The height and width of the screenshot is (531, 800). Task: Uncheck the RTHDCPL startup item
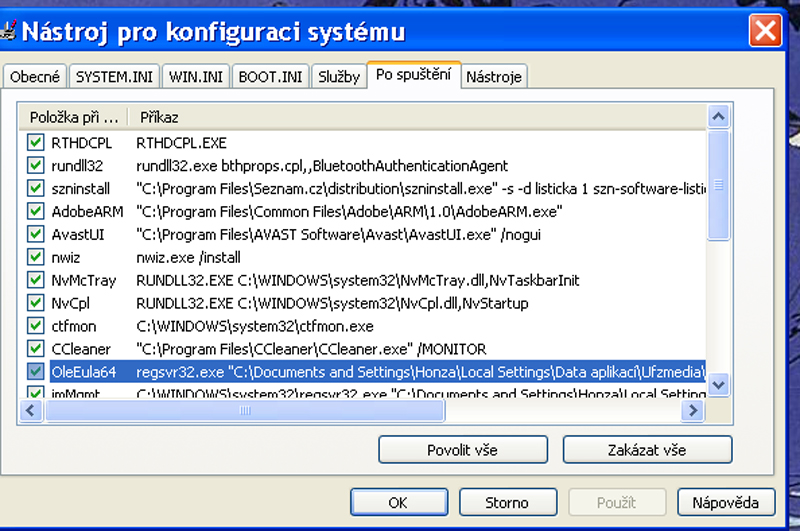click(x=36, y=143)
